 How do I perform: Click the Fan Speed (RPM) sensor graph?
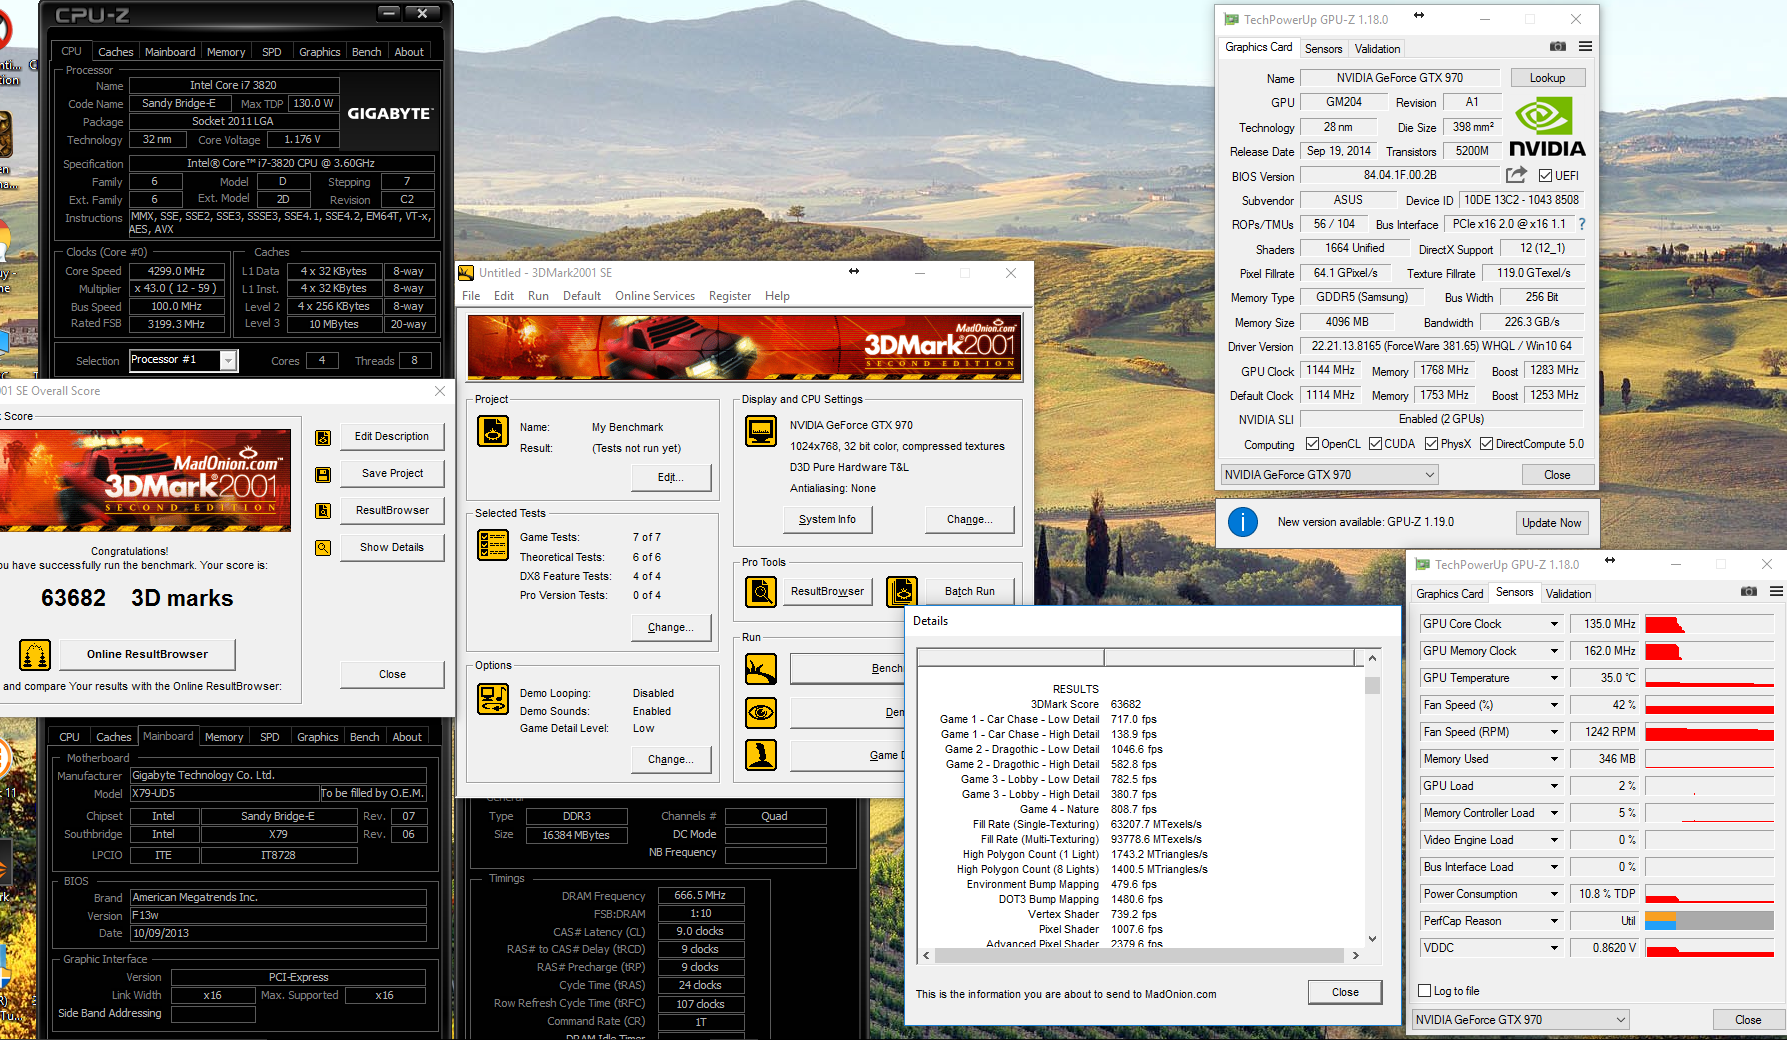pos(1709,732)
